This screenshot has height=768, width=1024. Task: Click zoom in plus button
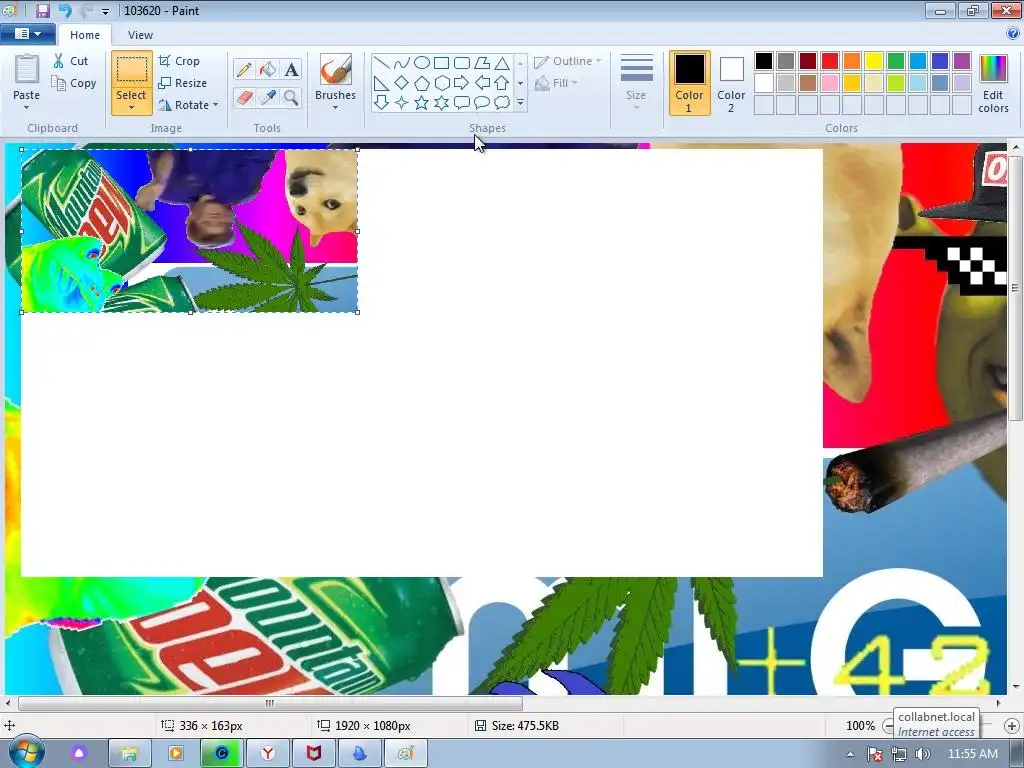click(x=1012, y=726)
